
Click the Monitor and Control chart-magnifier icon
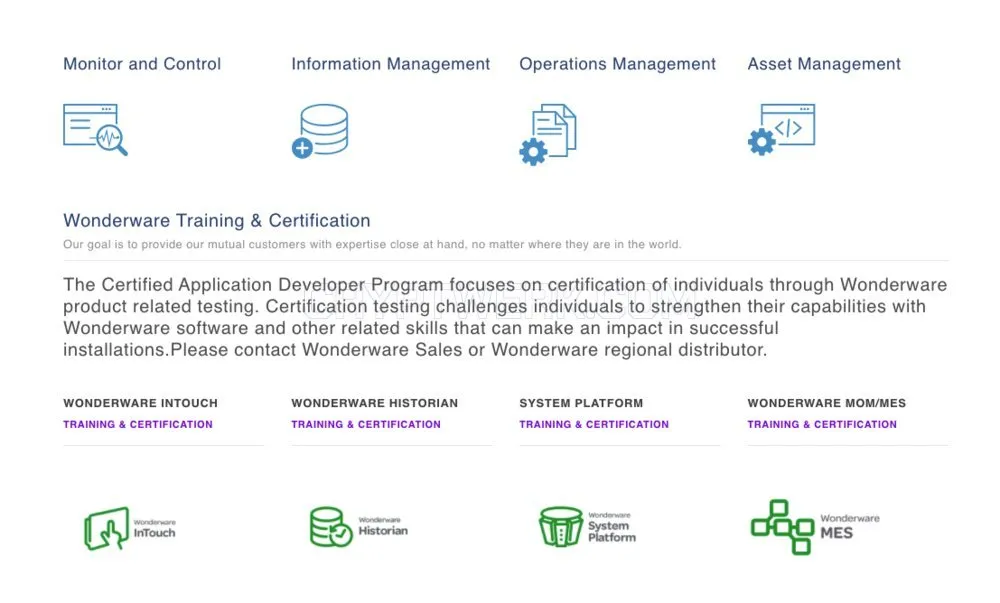click(x=95, y=129)
